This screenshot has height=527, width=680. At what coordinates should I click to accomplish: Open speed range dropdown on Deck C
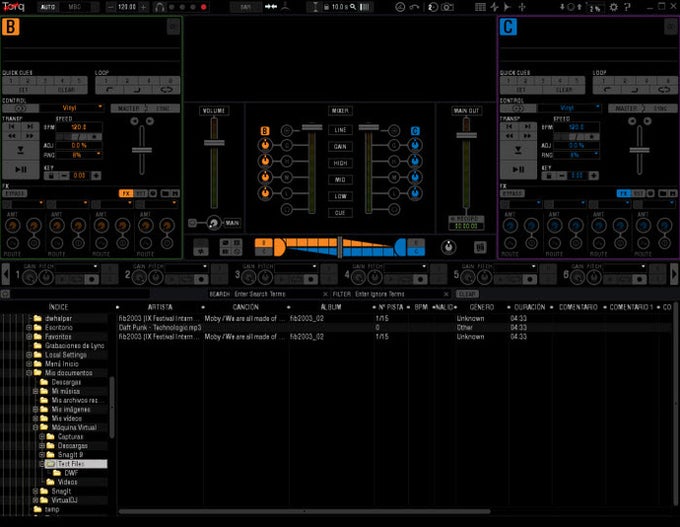577,155
